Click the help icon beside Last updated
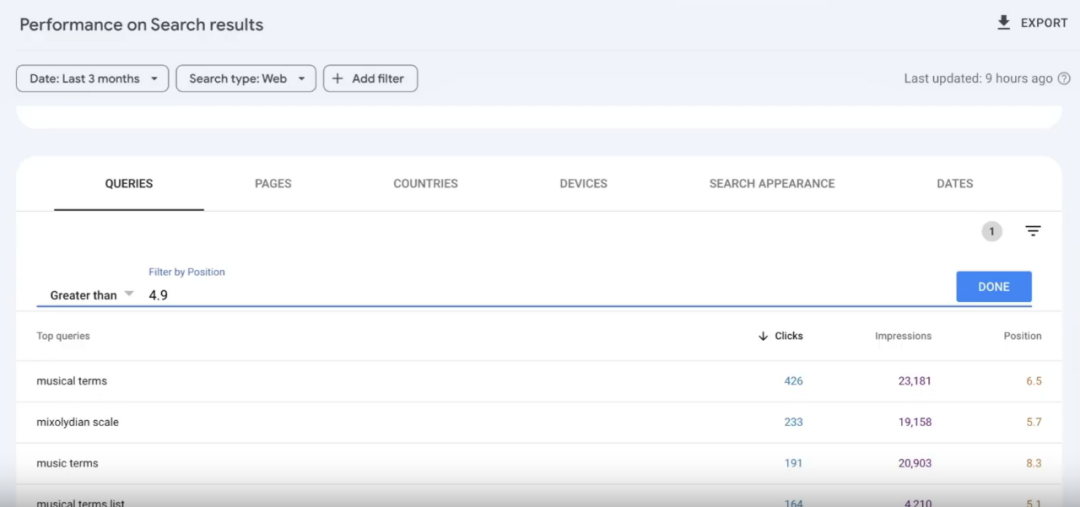 [x=1064, y=79]
